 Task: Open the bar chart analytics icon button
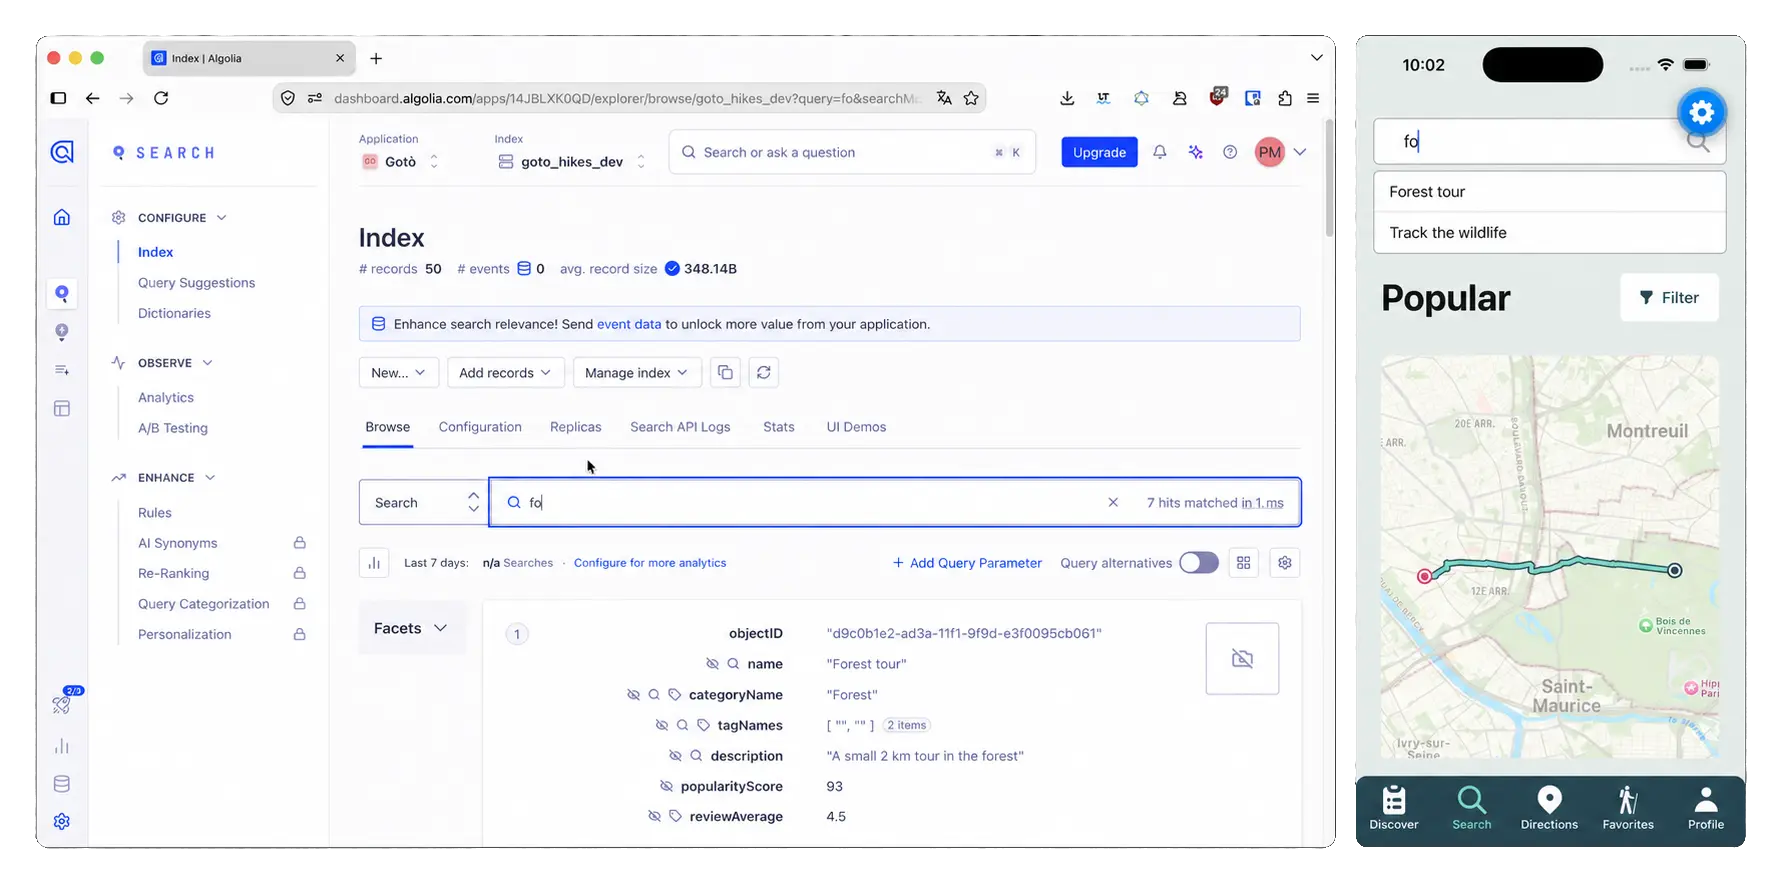click(374, 563)
